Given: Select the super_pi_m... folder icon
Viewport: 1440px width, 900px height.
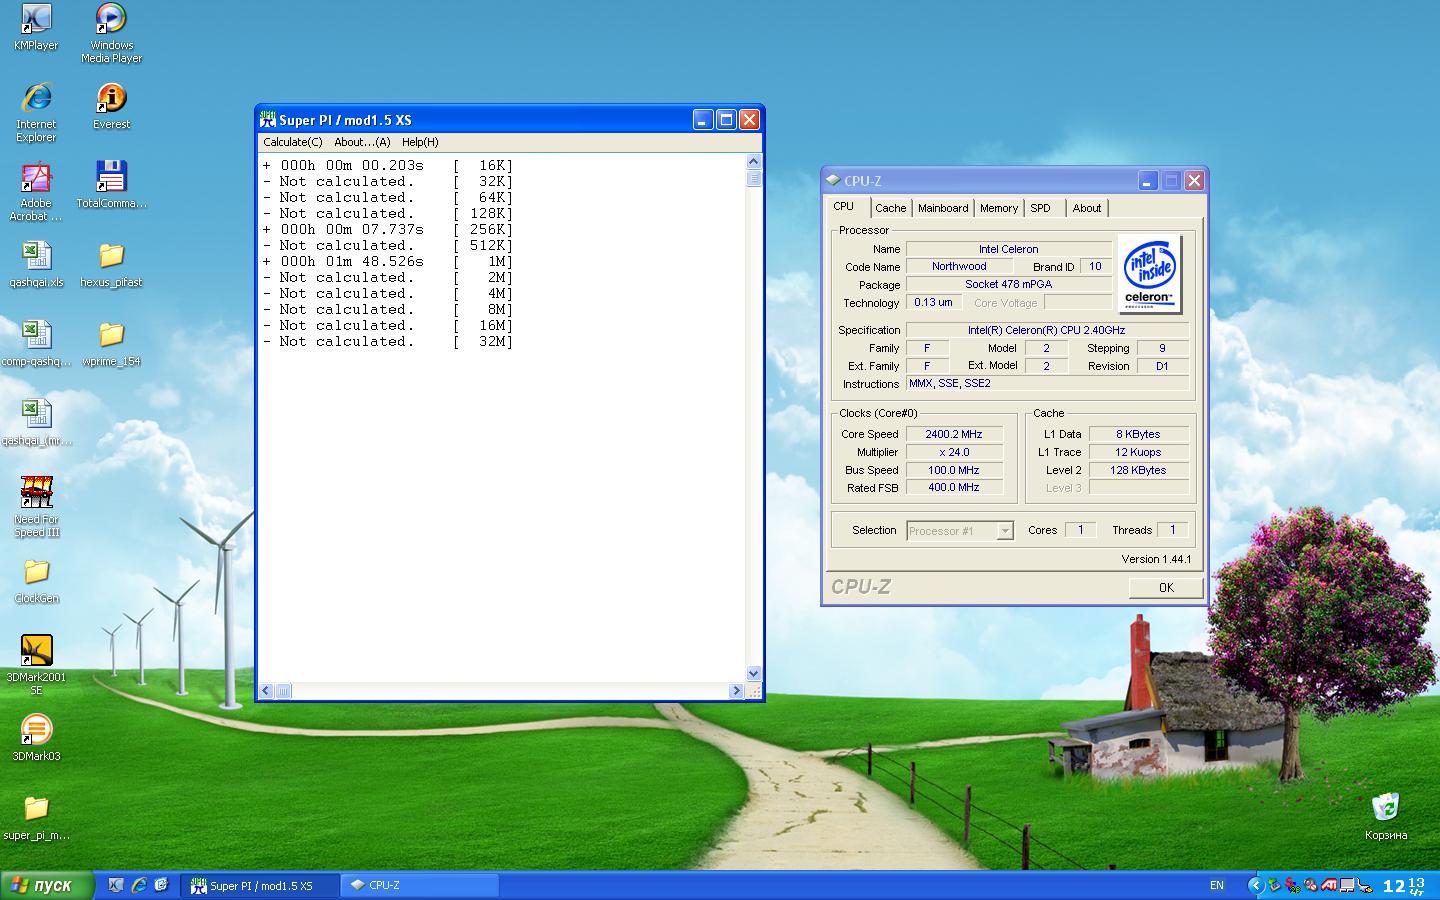Looking at the screenshot, I should pyautogui.click(x=36, y=817).
